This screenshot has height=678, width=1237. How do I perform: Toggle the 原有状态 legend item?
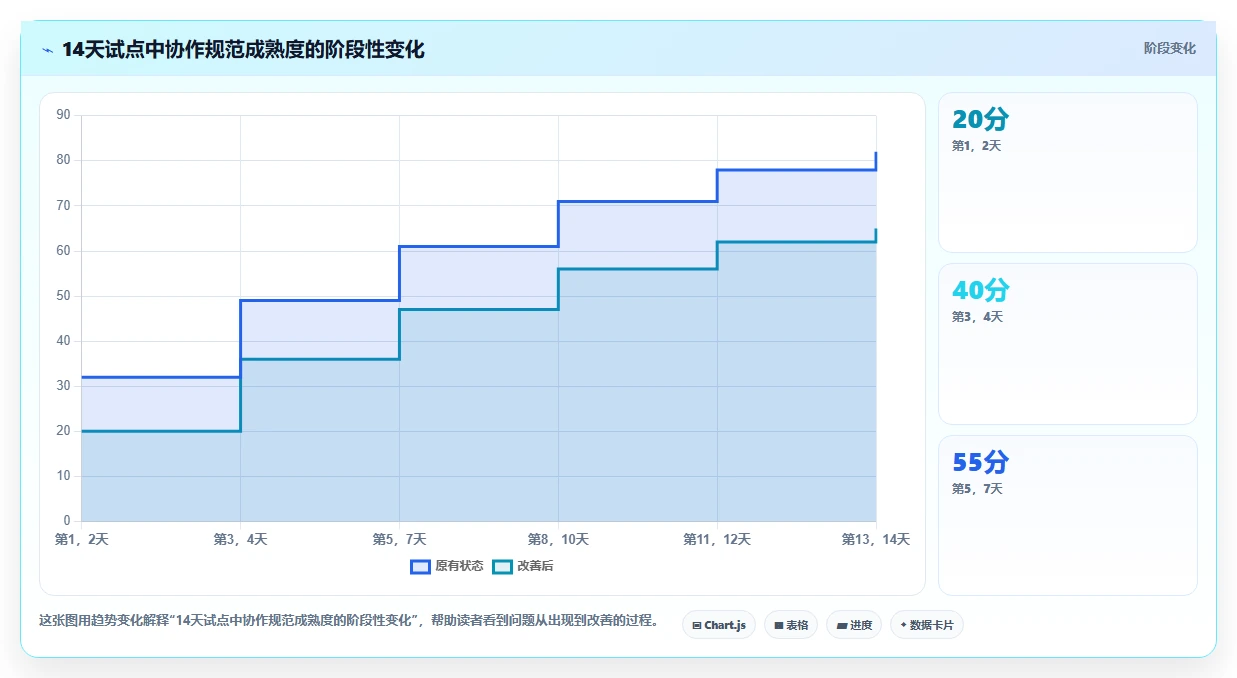pyautogui.click(x=447, y=566)
